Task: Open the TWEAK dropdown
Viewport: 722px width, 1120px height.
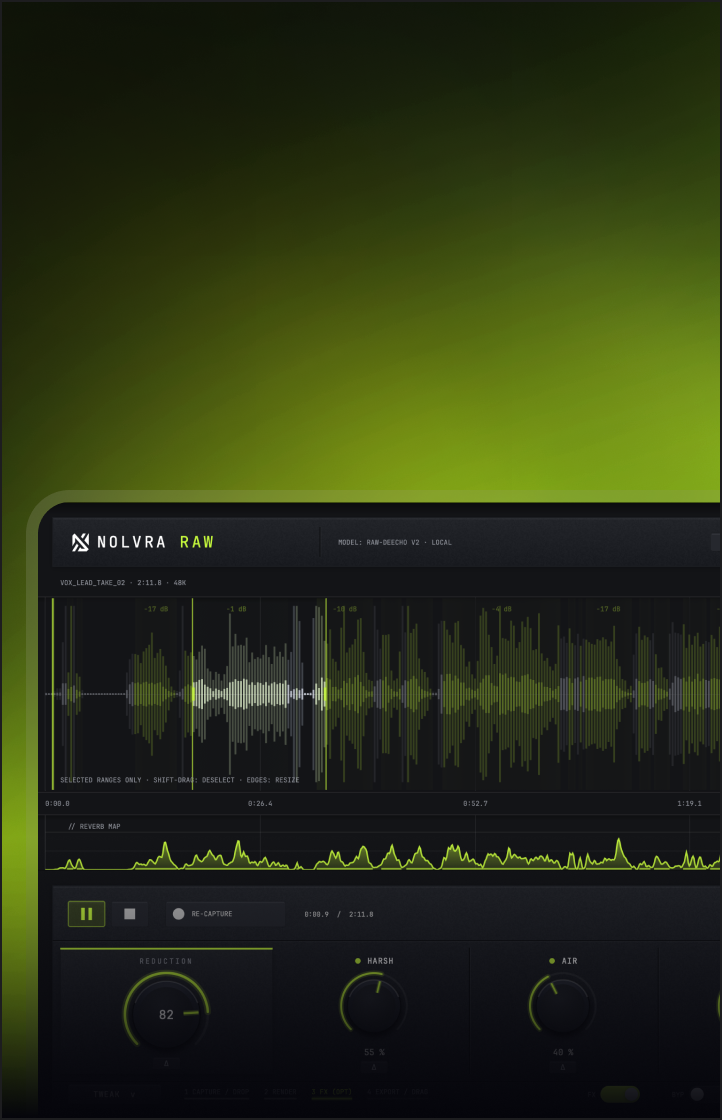Action: pos(114,1094)
